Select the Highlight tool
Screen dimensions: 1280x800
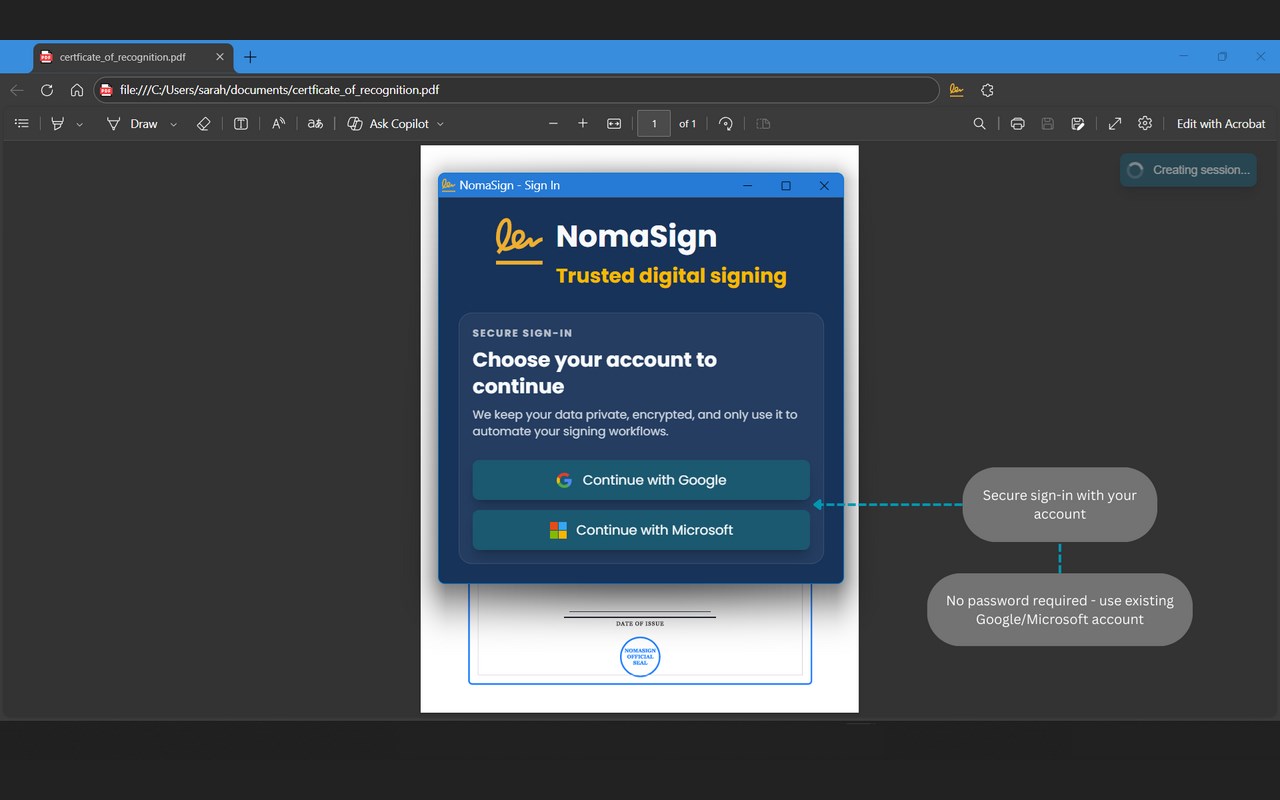click(x=58, y=124)
